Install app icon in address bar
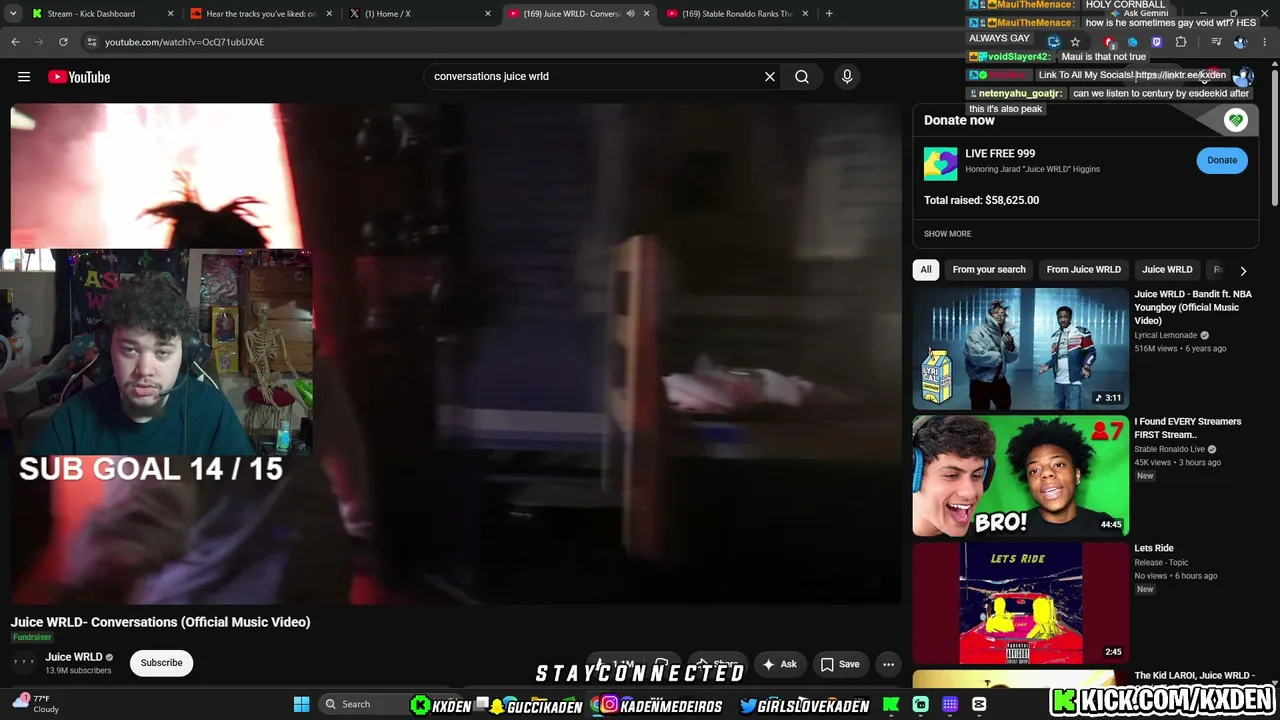Screen dimensions: 1280x720 (x=1053, y=42)
